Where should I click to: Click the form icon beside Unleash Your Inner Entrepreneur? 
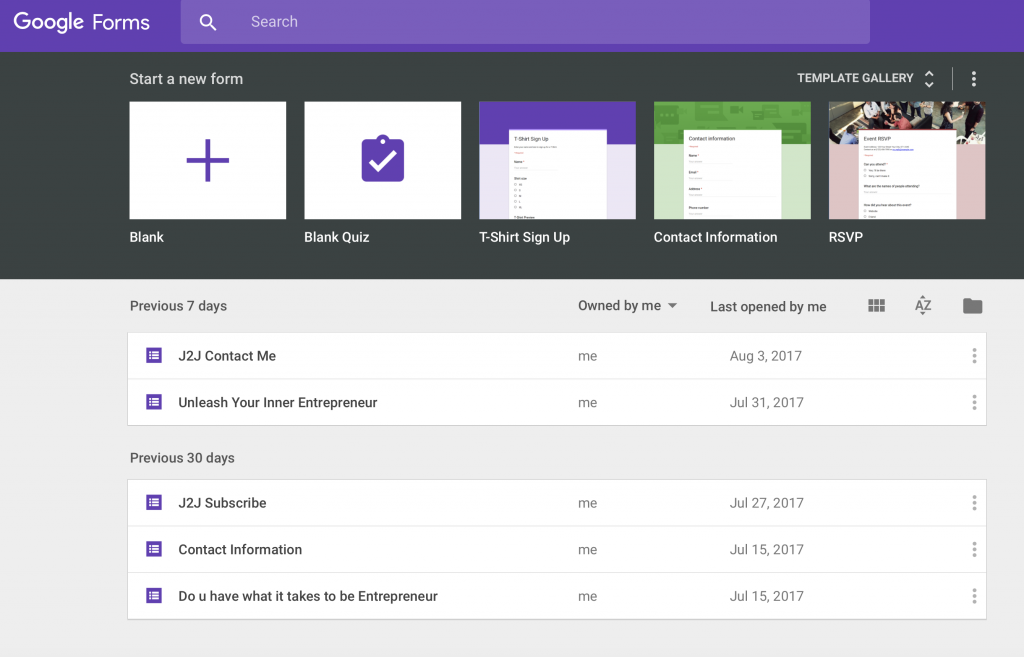coord(154,402)
